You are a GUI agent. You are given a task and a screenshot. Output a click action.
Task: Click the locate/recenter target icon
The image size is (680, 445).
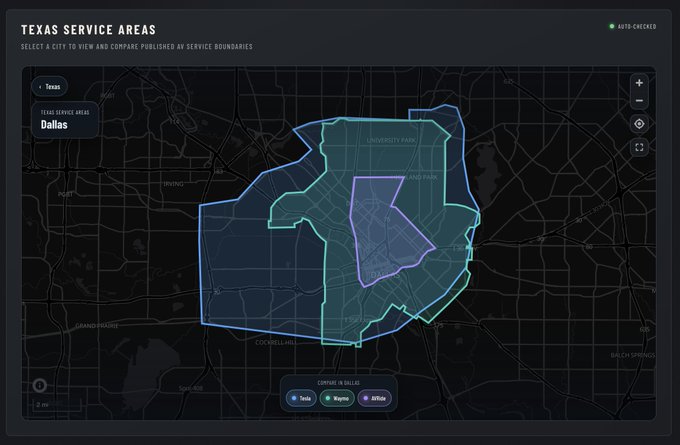point(639,124)
